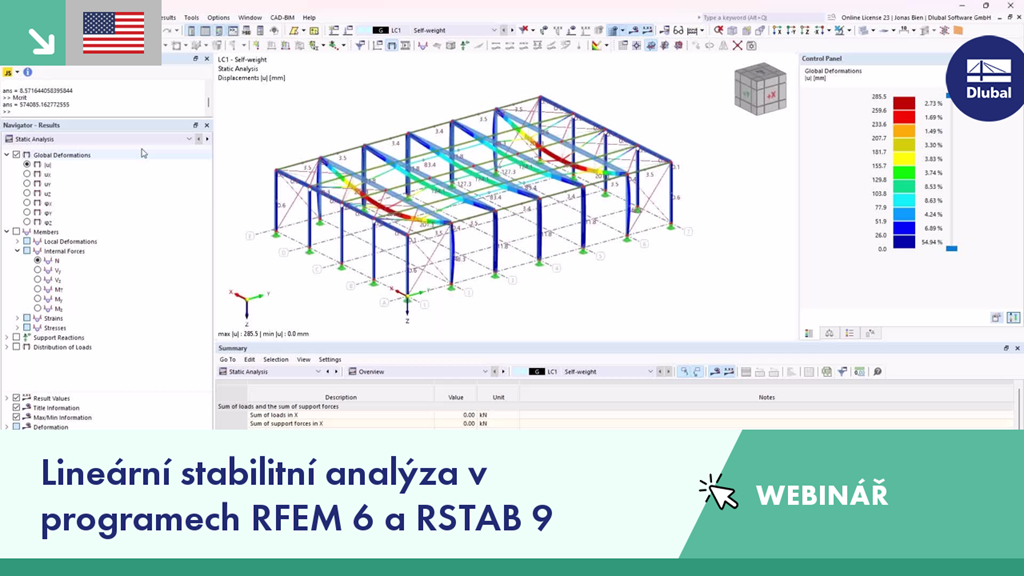1024x576 pixels.
Task: Click the orange solid display icon
Action: tap(958, 30)
